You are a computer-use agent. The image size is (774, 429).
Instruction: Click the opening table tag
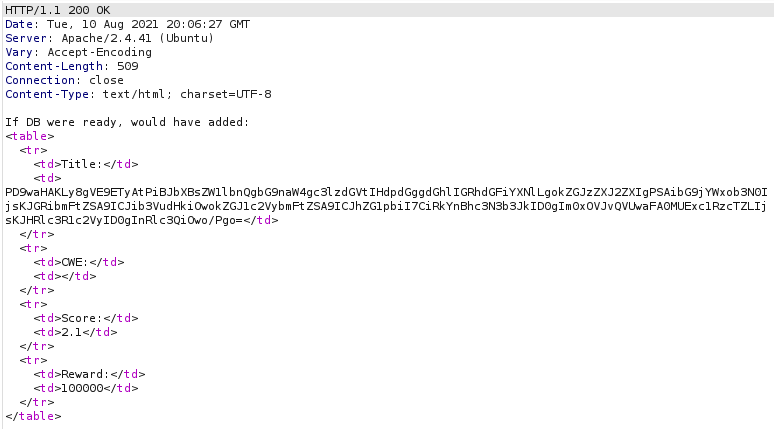[30, 136]
